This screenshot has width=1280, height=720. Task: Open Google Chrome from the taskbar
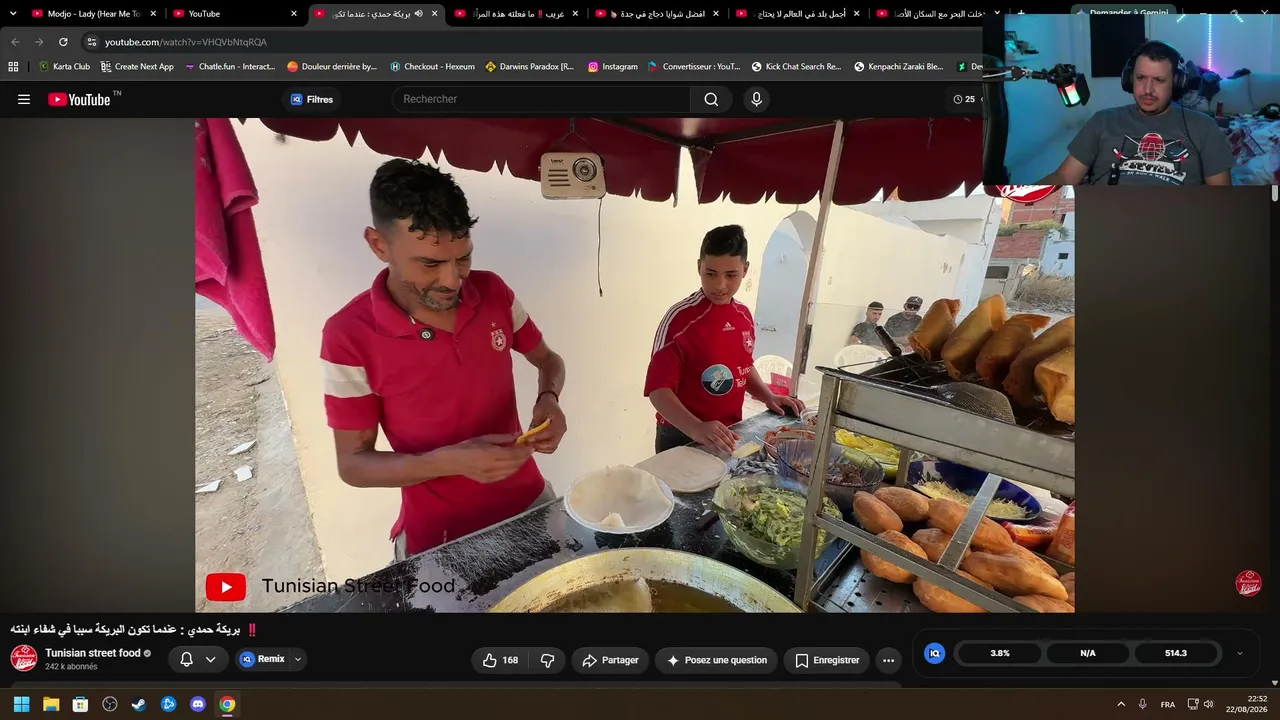[x=227, y=704]
